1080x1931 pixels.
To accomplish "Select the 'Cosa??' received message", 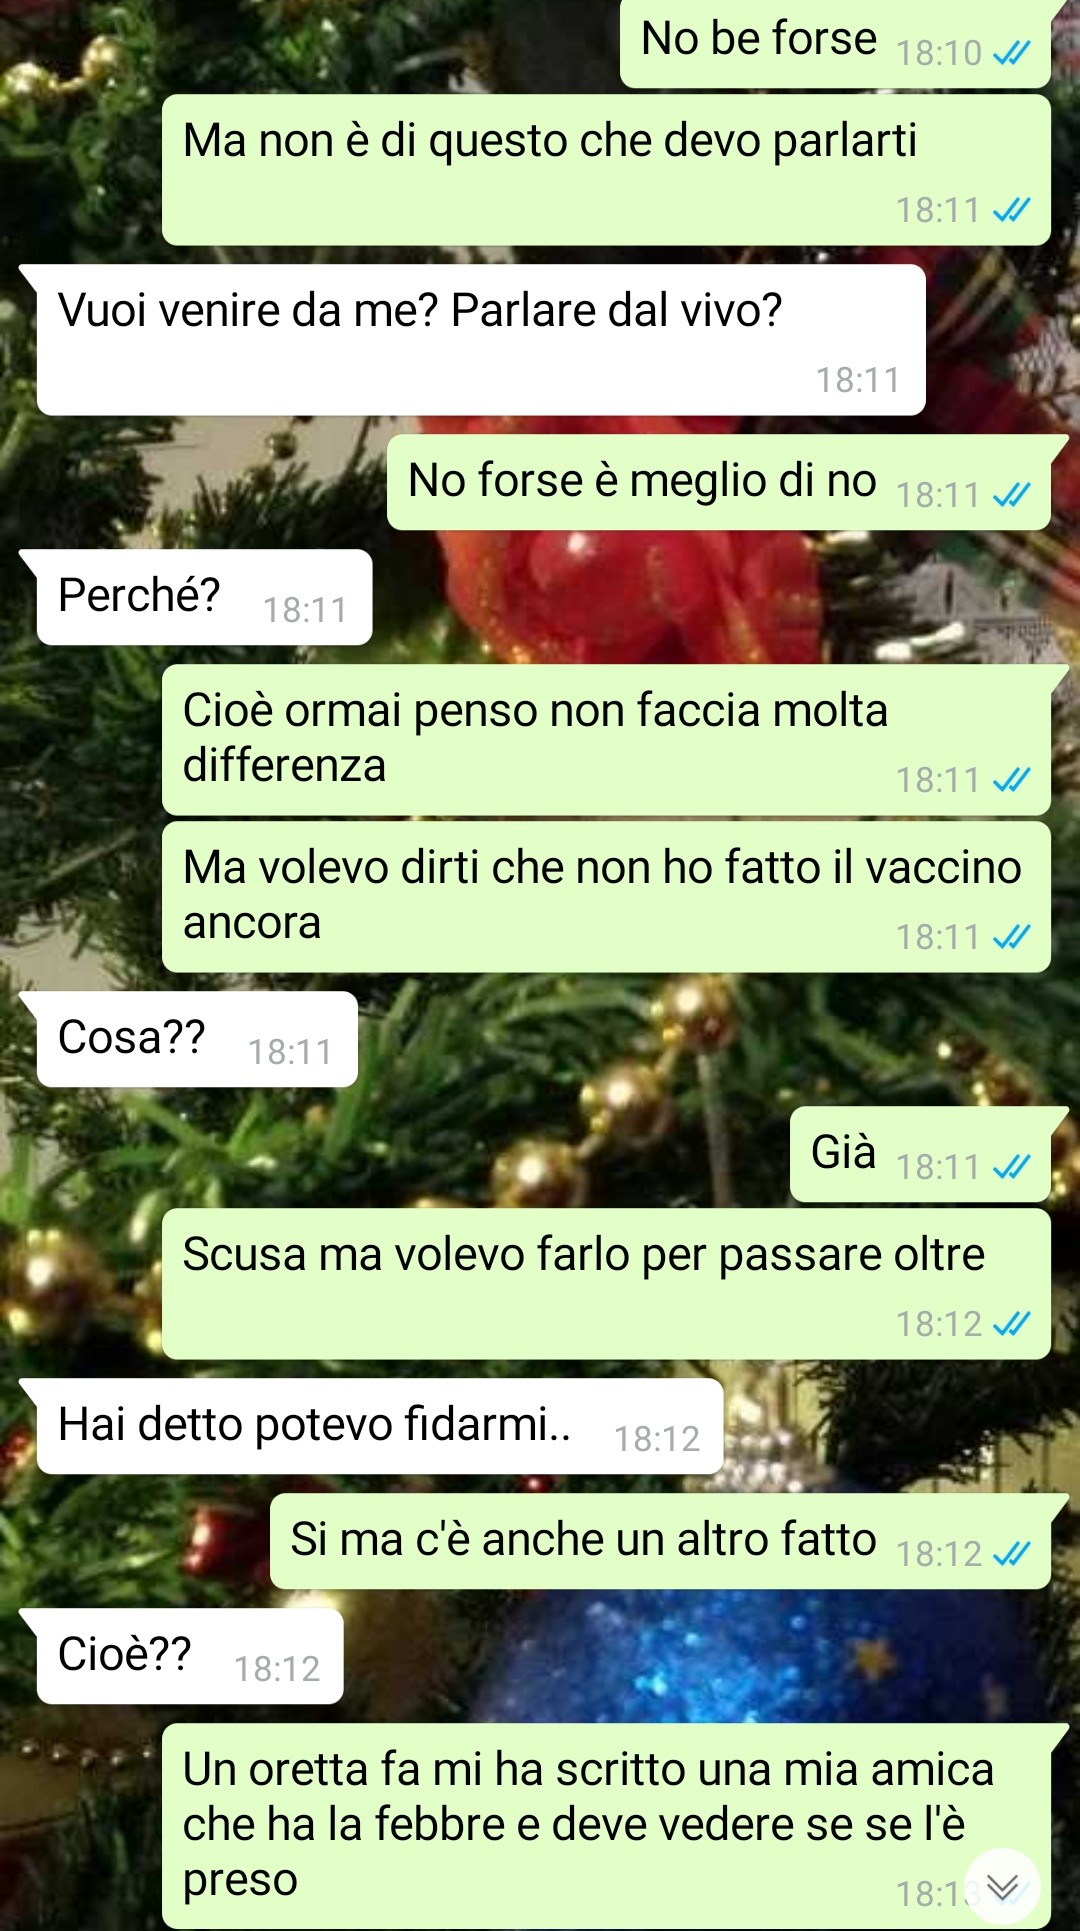I will [x=197, y=1039].
